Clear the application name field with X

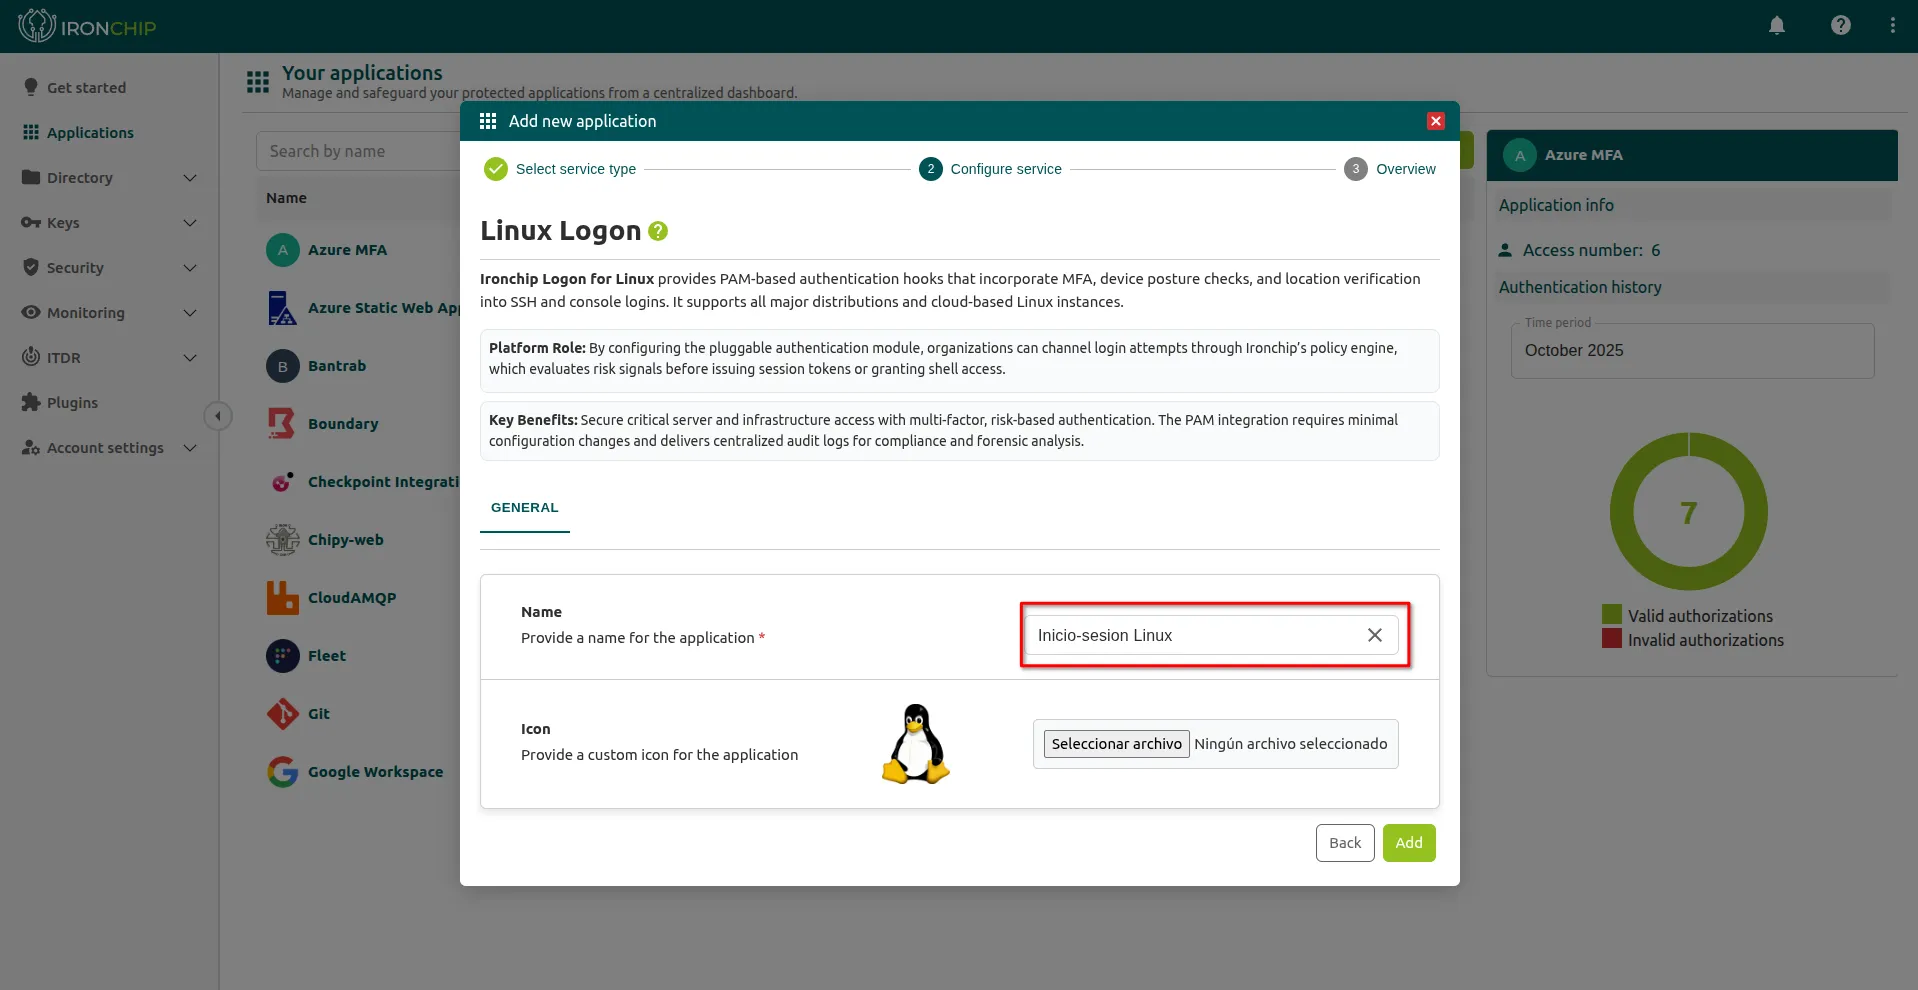(1375, 635)
